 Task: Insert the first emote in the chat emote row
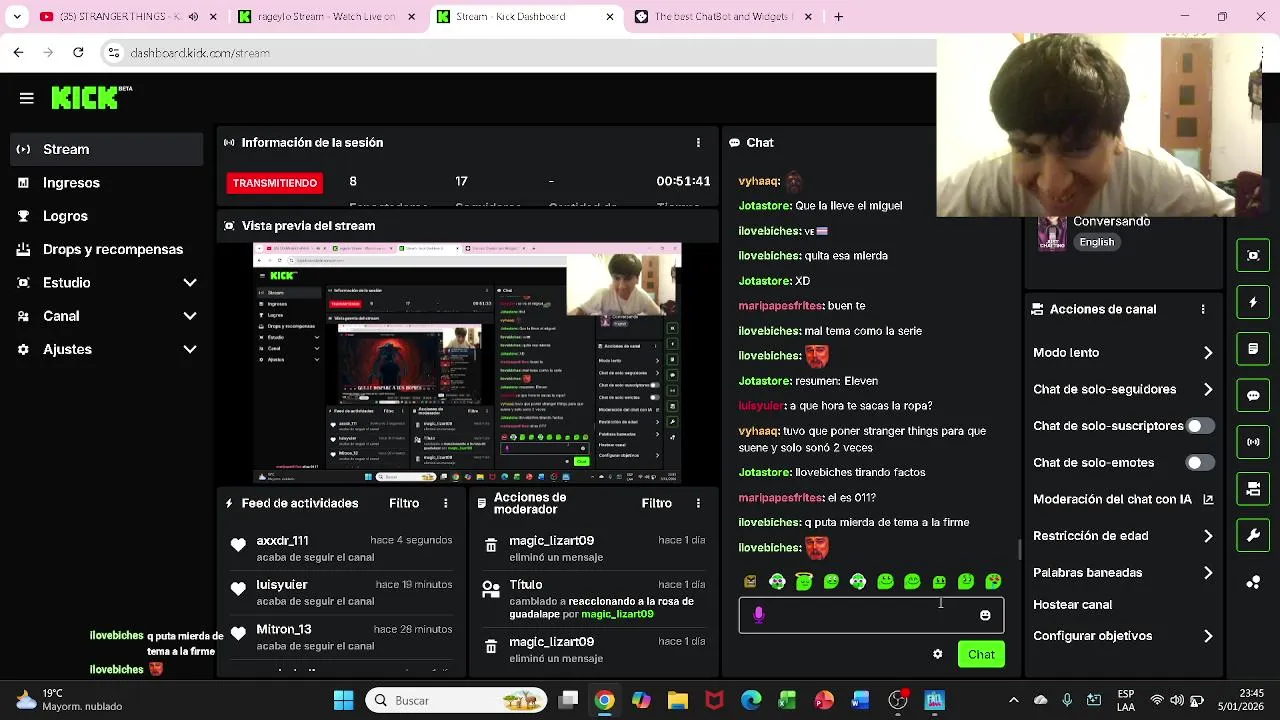coord(750,581)
